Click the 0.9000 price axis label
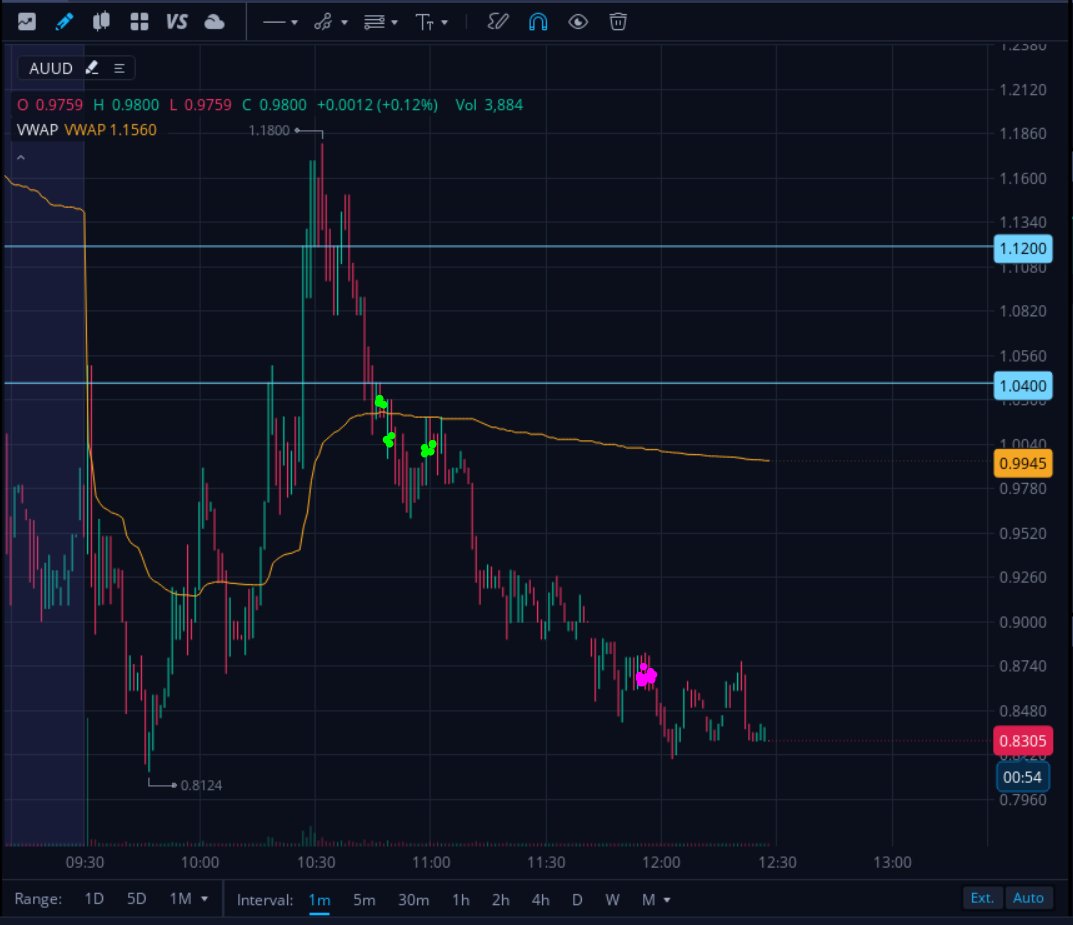The height and width of the screenshot is (925, 1073). click(1023, 623)
